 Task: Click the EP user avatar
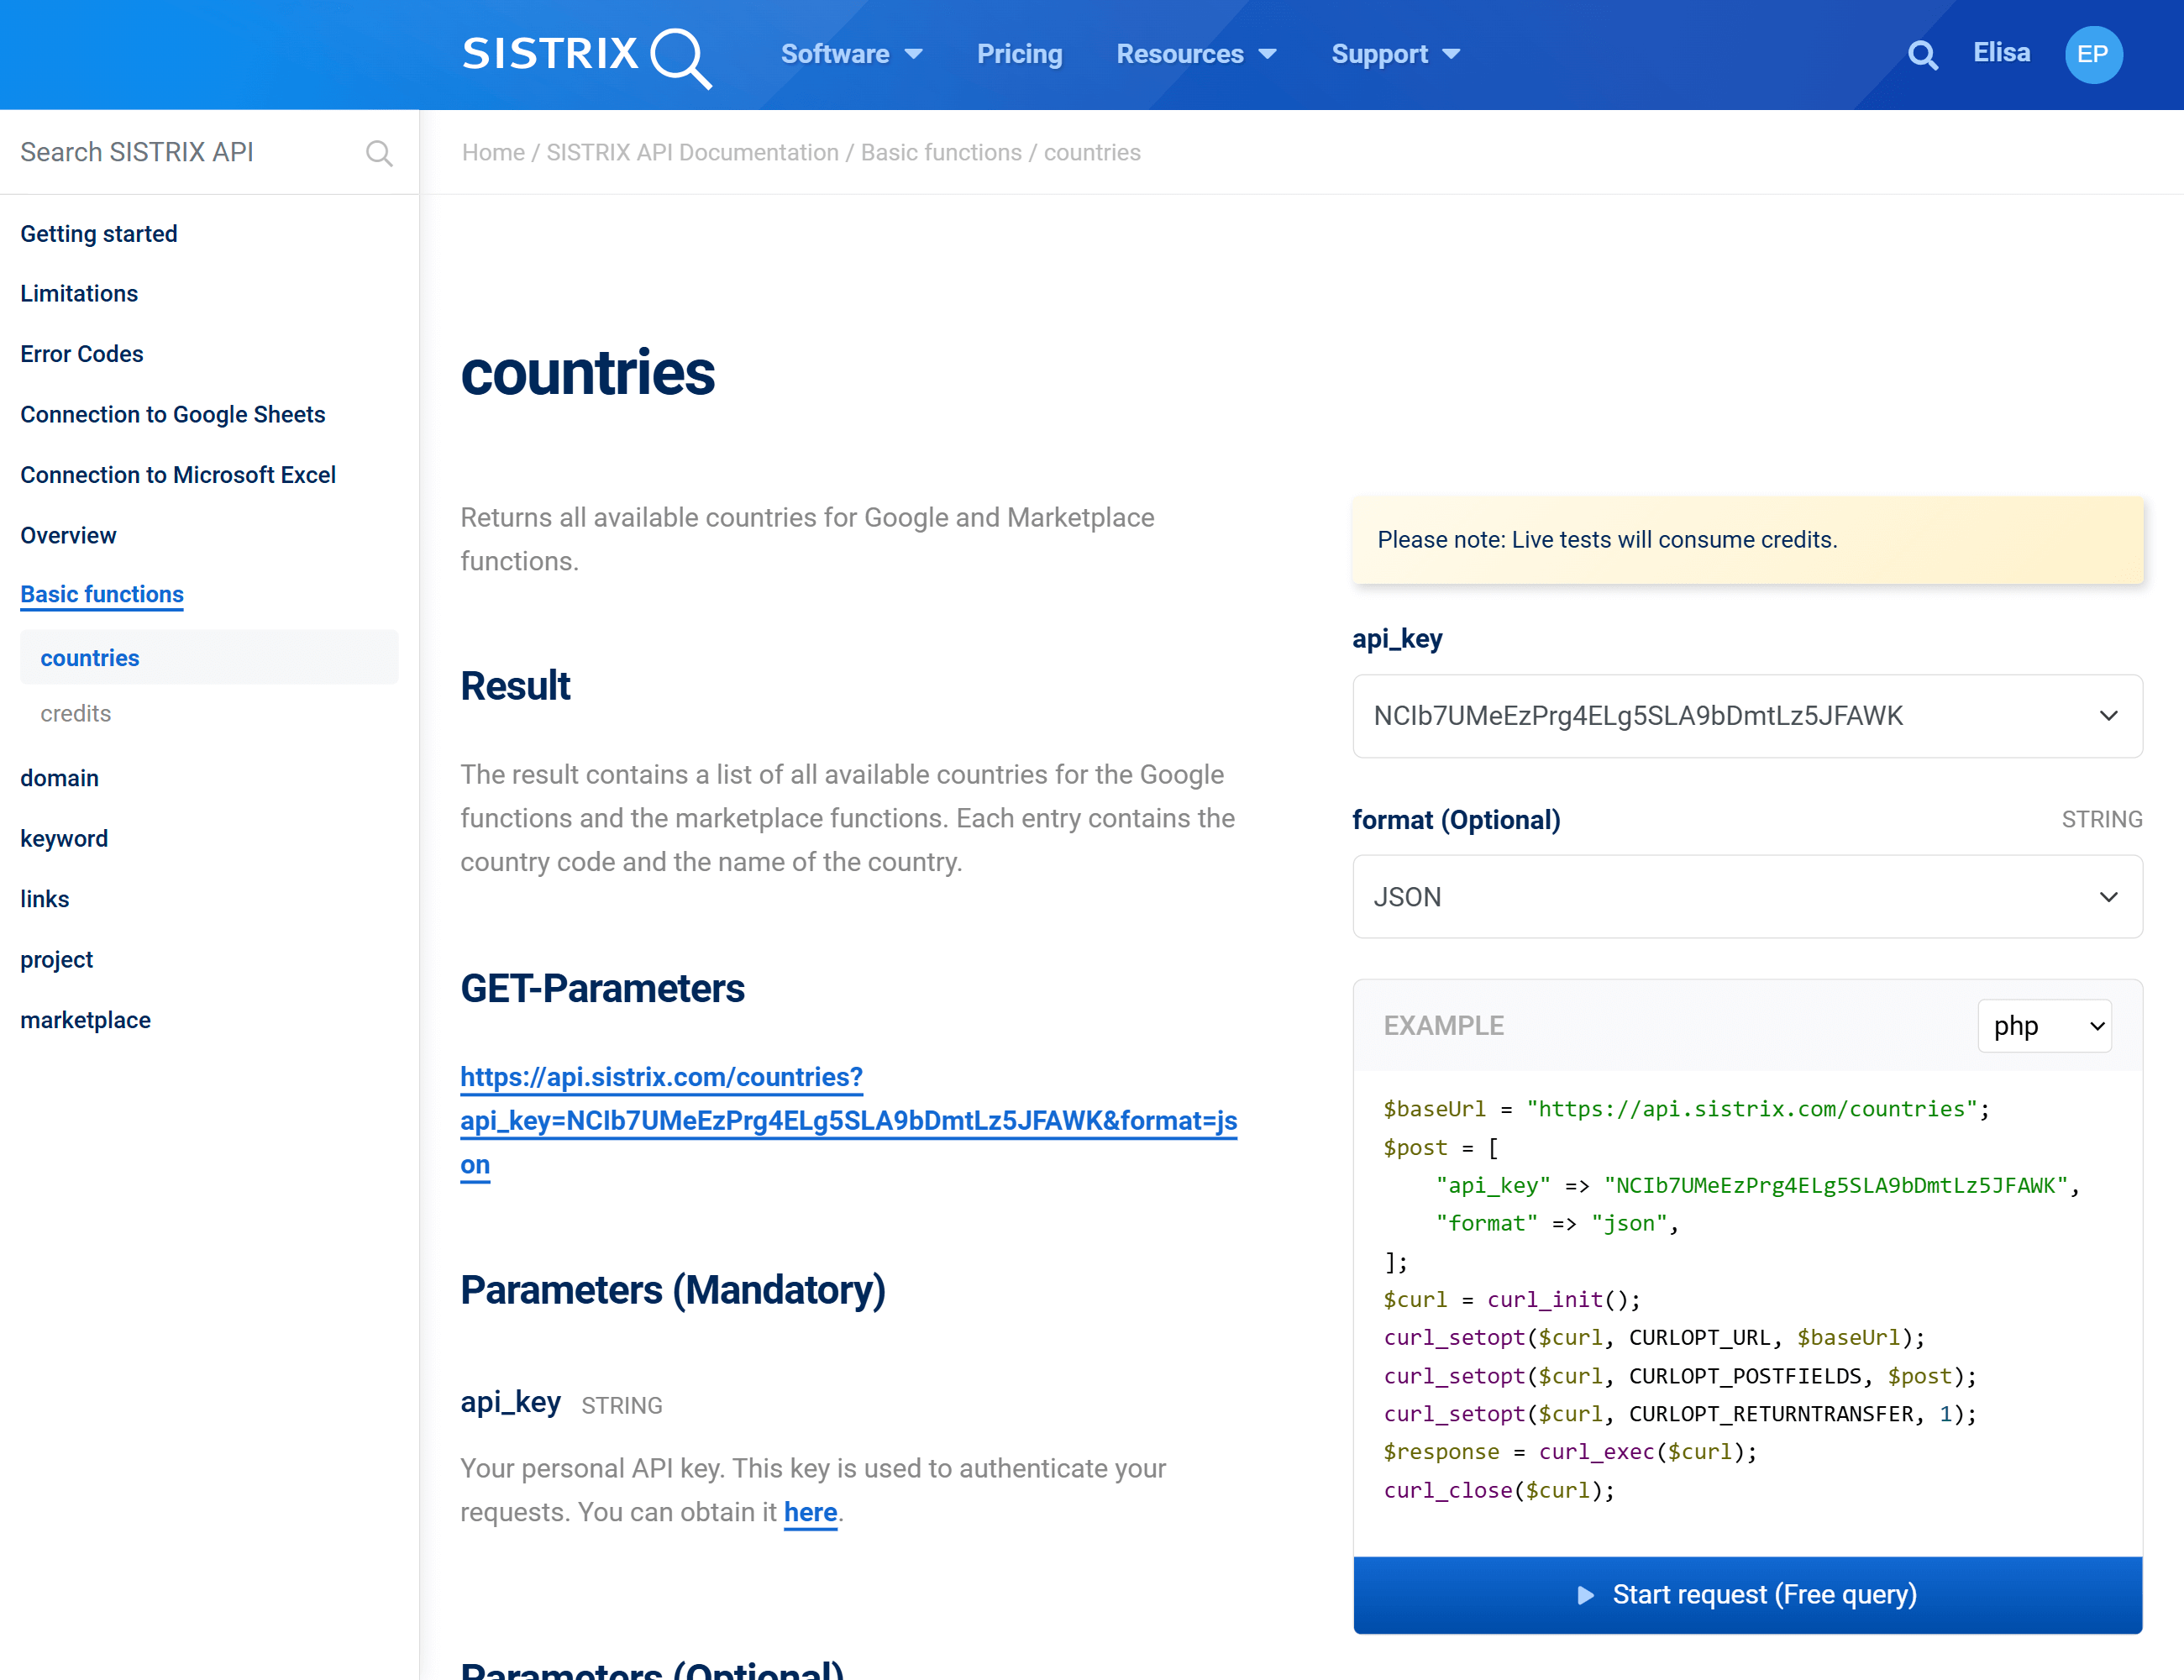click(2093, 55)
